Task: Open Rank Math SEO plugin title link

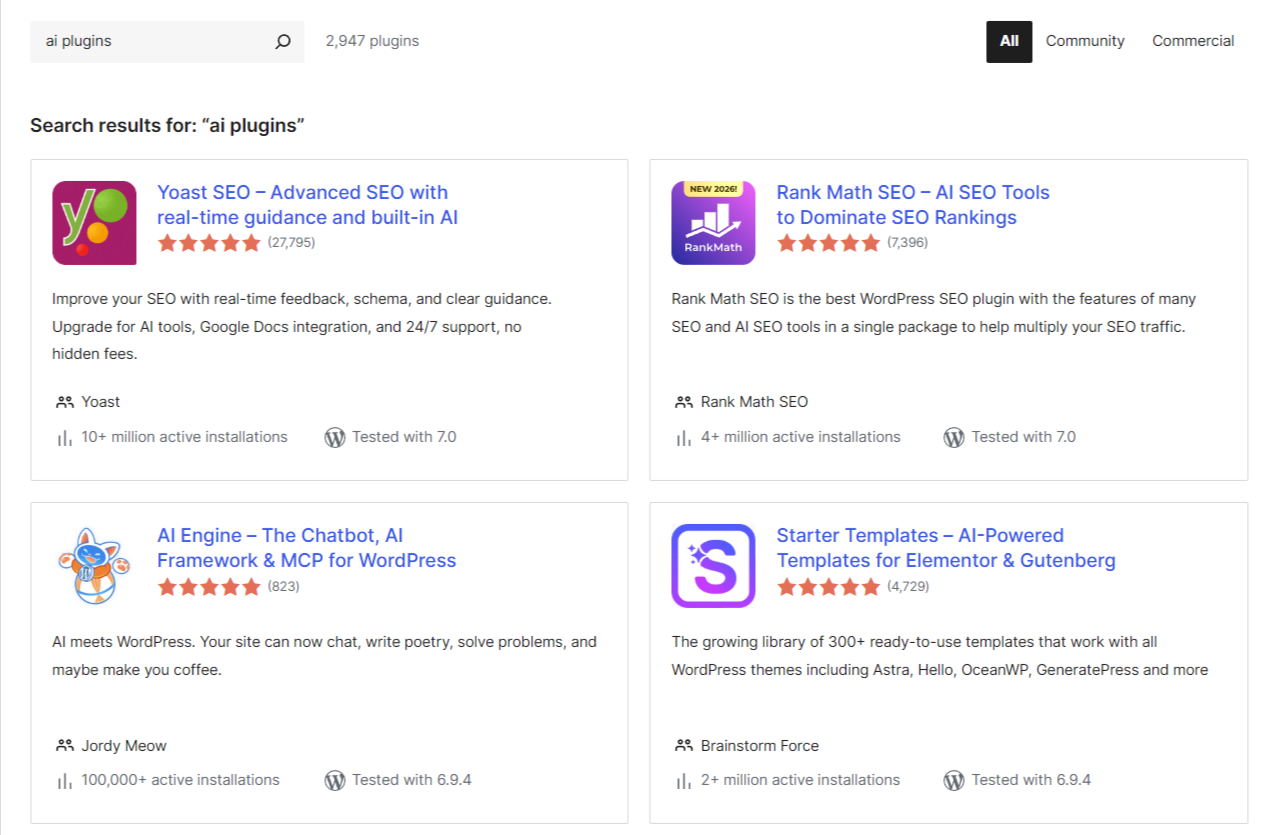Action: [913, 205]
